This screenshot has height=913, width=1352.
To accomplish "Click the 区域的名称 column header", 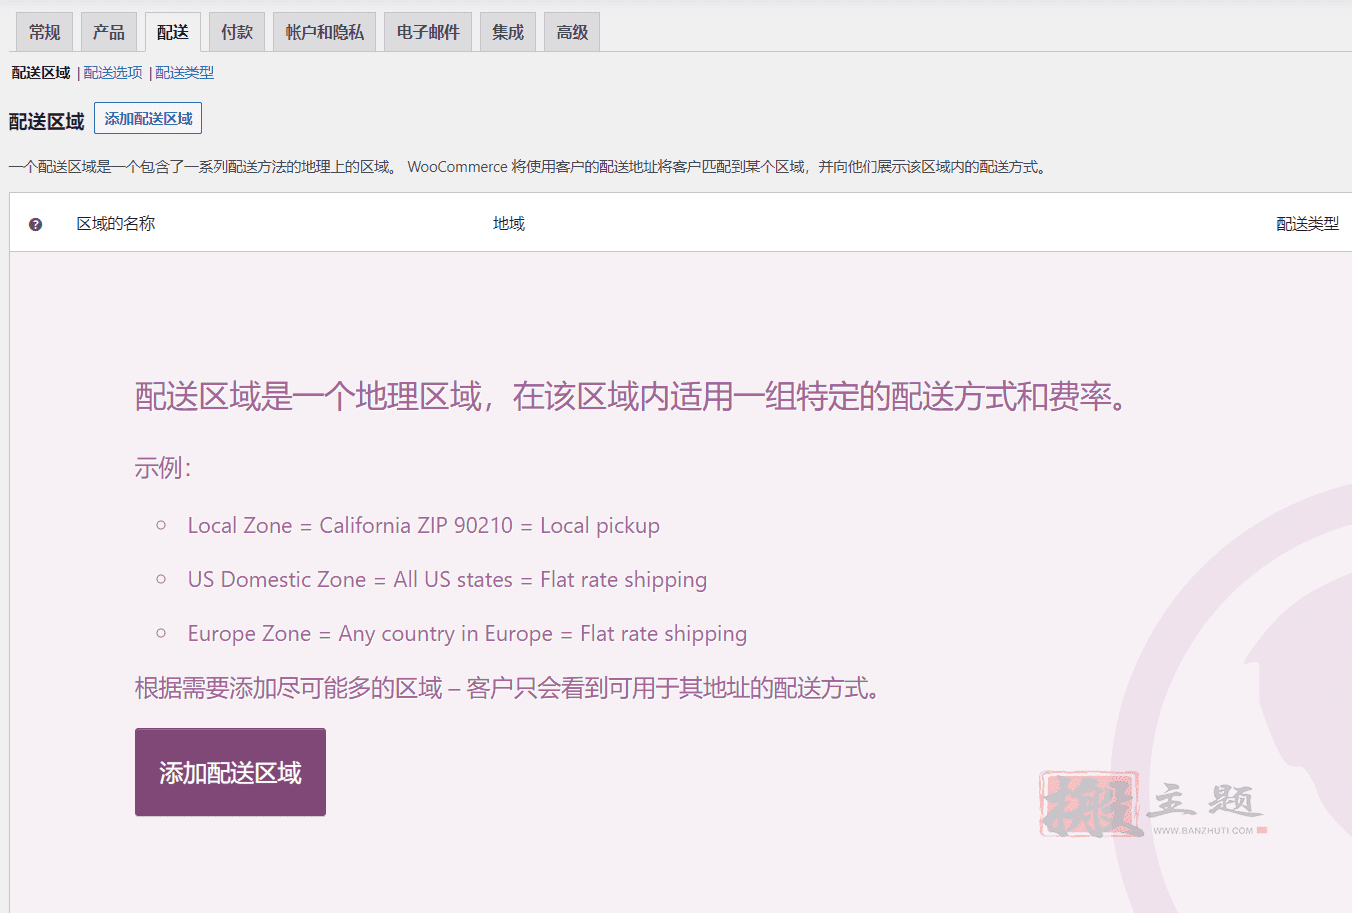I will [116, 224].
